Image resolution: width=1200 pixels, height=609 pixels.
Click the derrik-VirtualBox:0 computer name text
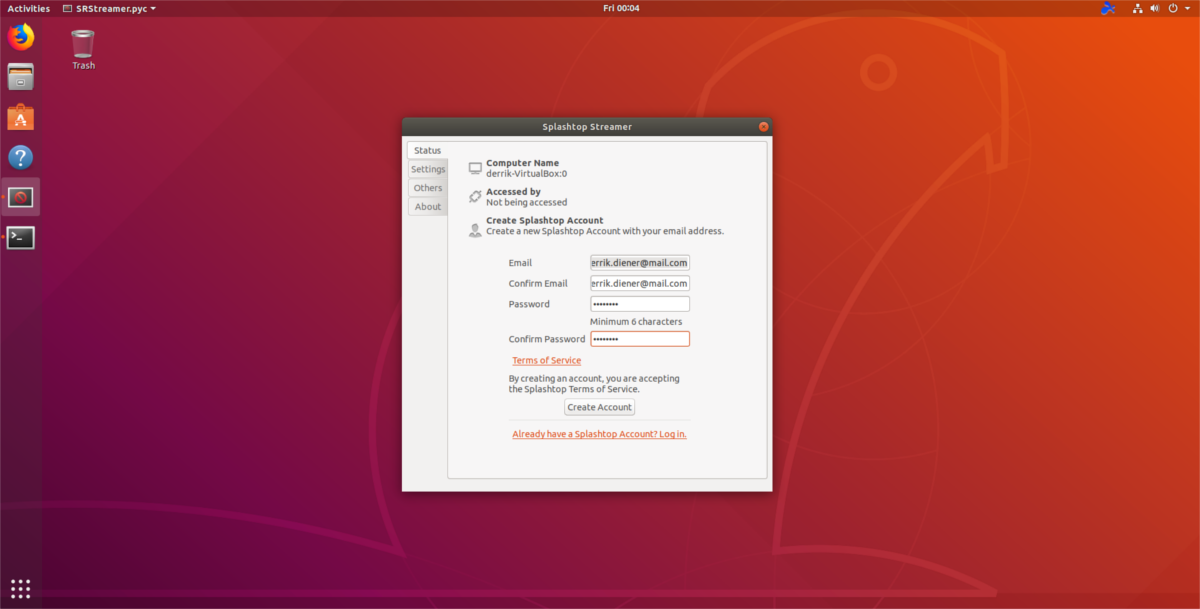coord(526,174)
